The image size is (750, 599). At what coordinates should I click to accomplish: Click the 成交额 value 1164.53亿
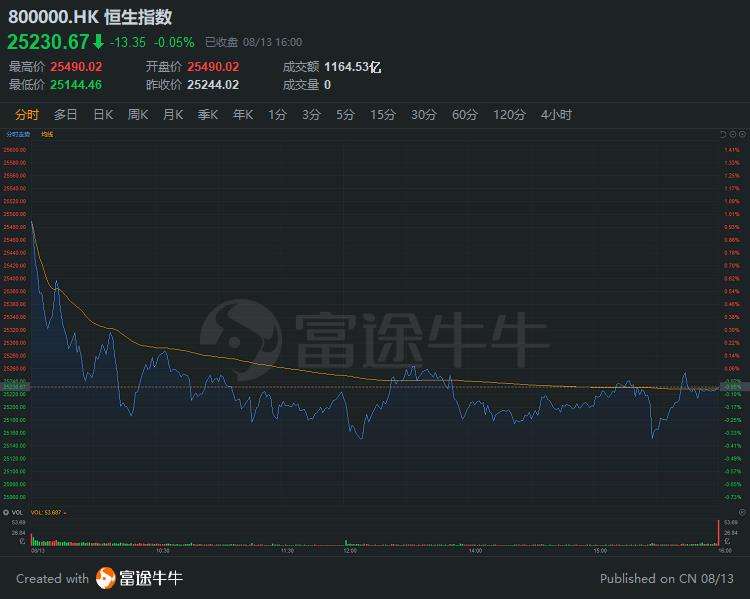[x=353, y=67]
